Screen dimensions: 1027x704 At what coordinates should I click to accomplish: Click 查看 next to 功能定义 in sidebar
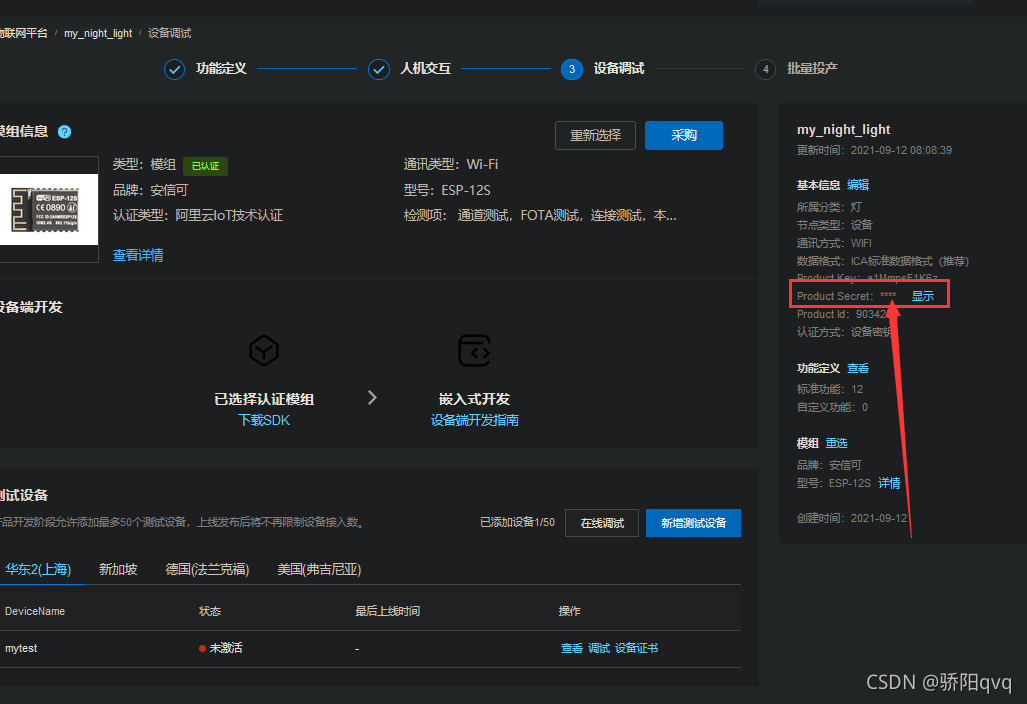pos(857,369)
